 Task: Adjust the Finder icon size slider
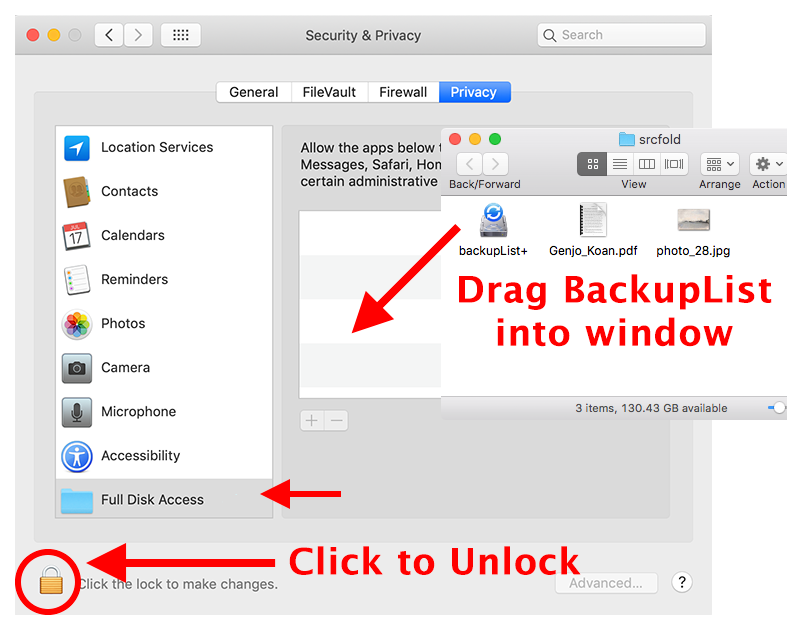(778, 408)
